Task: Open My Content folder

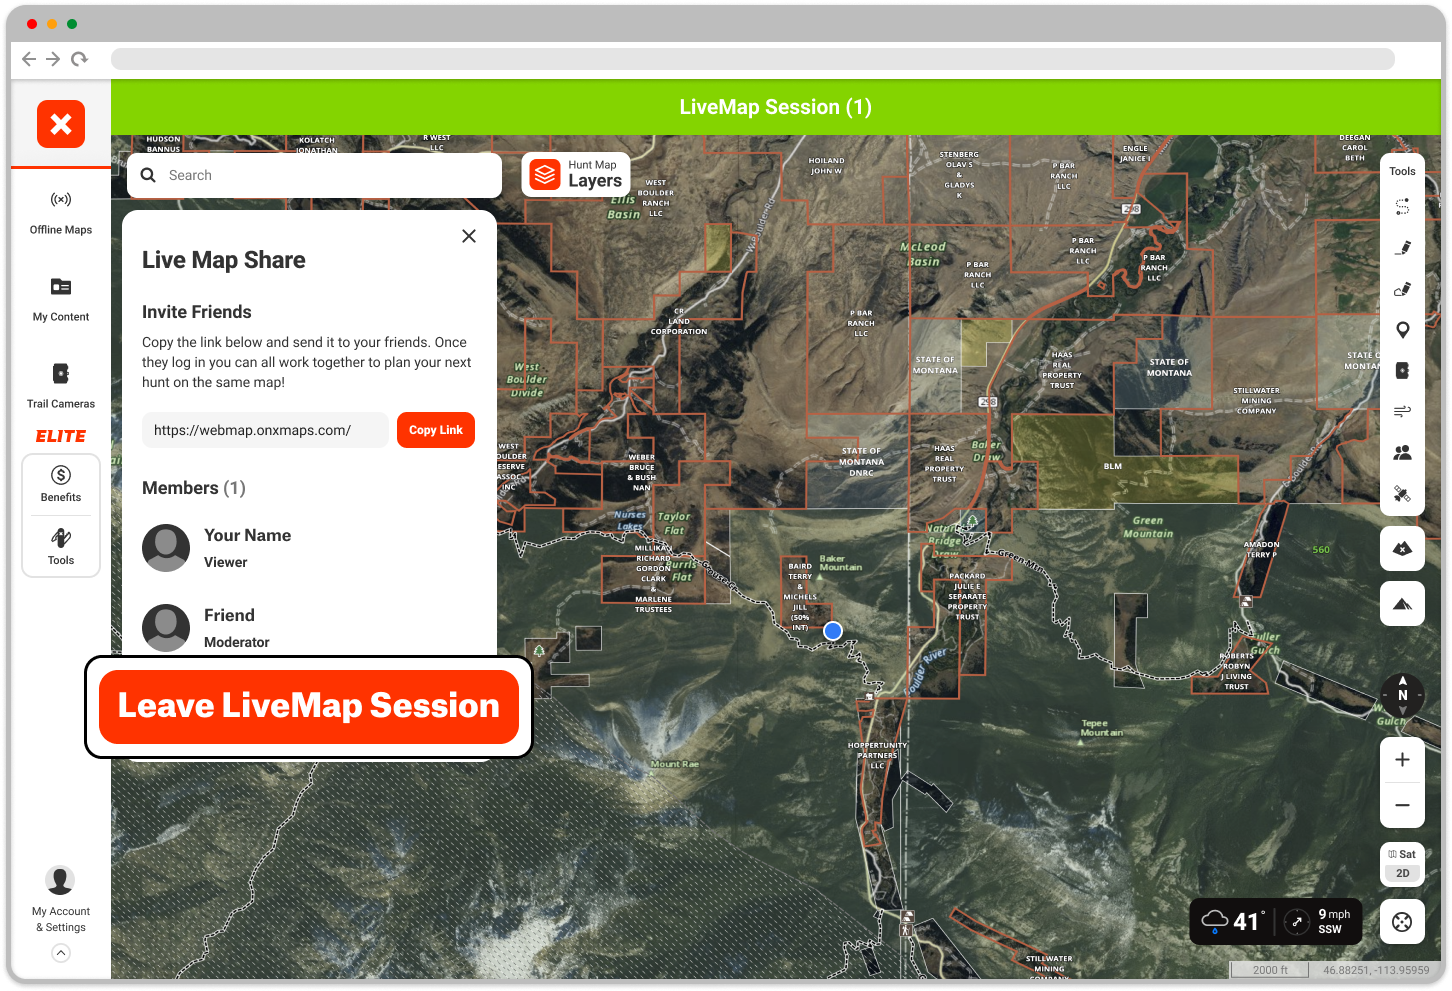Action: pyautogui.click(x=61, y=300)
